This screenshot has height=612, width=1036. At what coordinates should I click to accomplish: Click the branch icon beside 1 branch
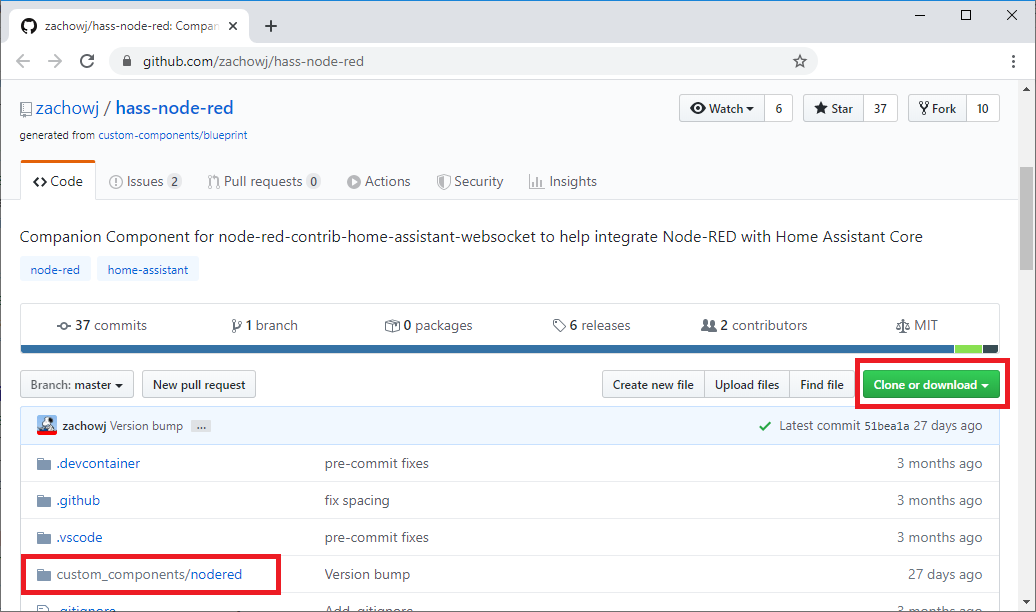point(236,326)
